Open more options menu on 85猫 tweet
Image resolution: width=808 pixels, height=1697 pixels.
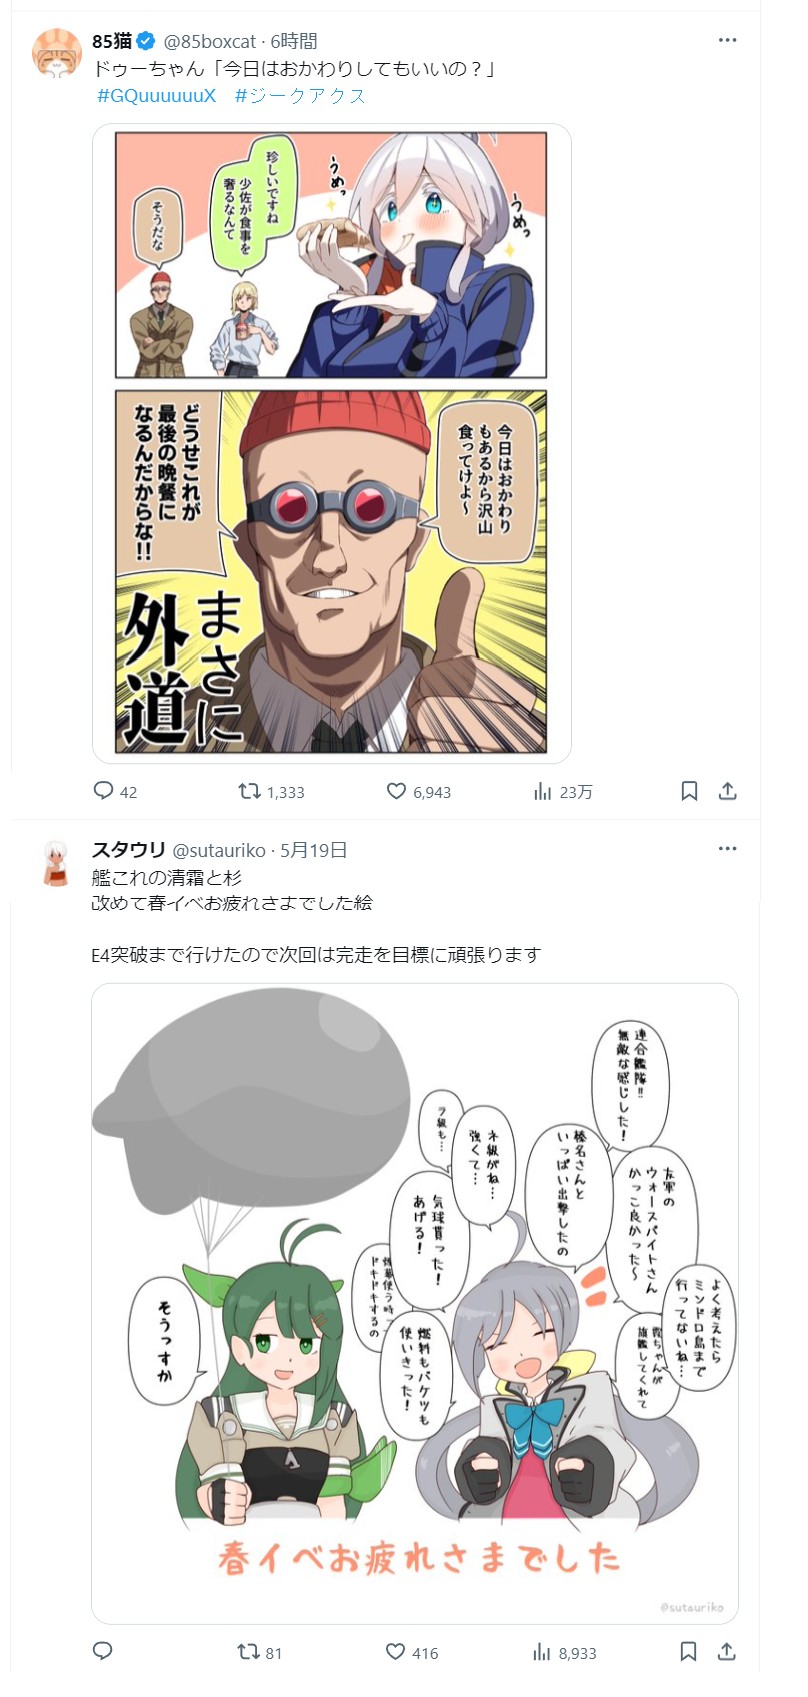[727, 40]
